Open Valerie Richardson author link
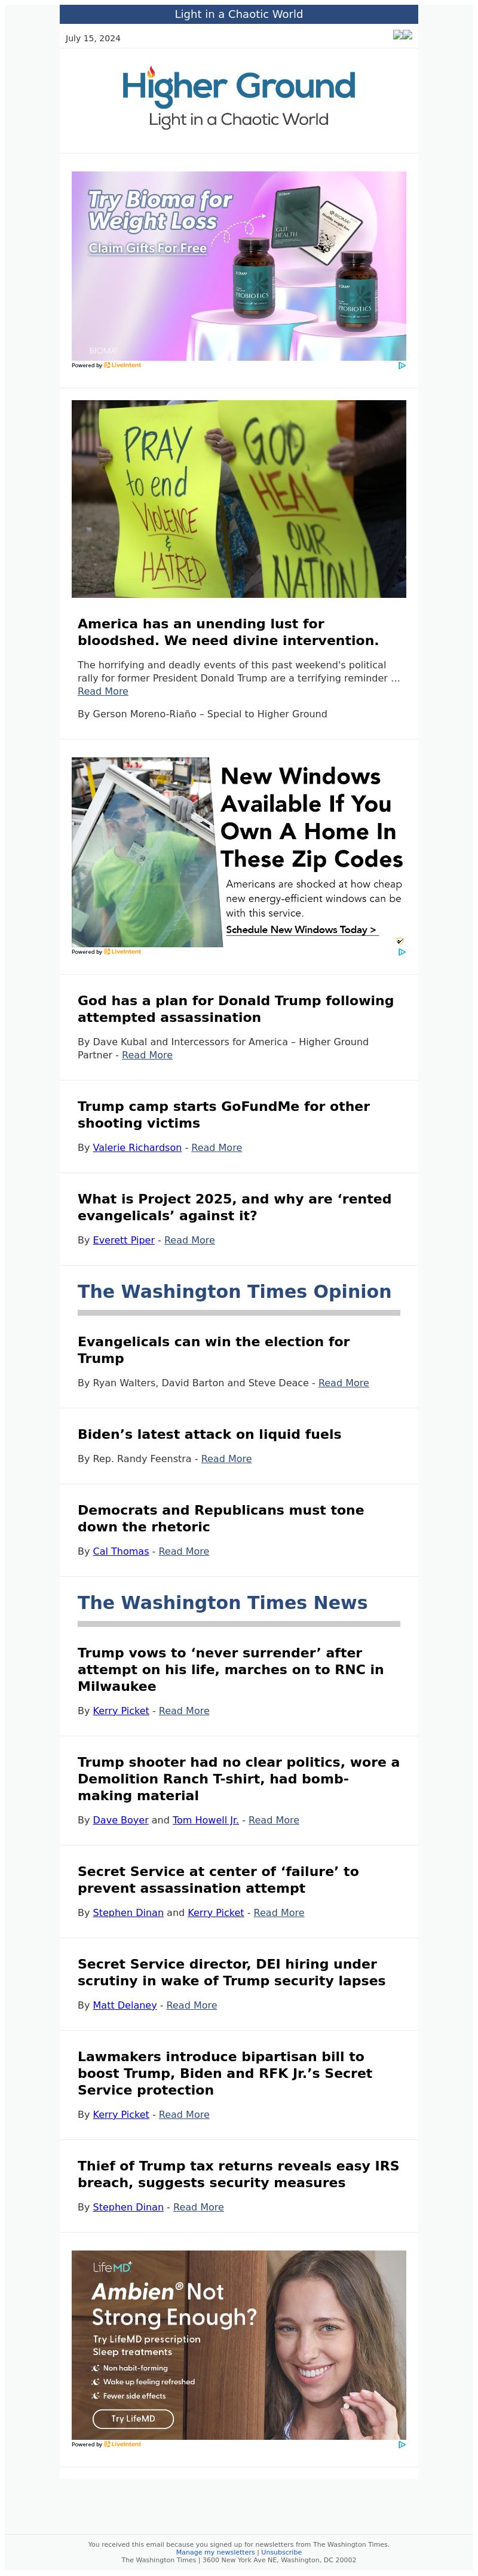Viewport: 478px width, 2576px height. 137,1147
